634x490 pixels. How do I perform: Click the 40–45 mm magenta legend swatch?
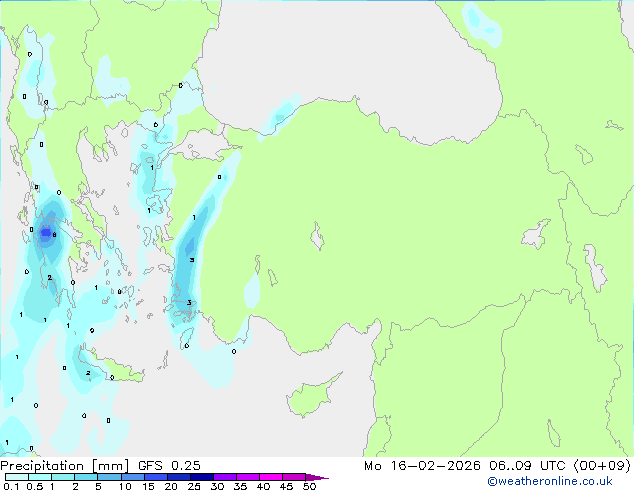tap(271, 477)
